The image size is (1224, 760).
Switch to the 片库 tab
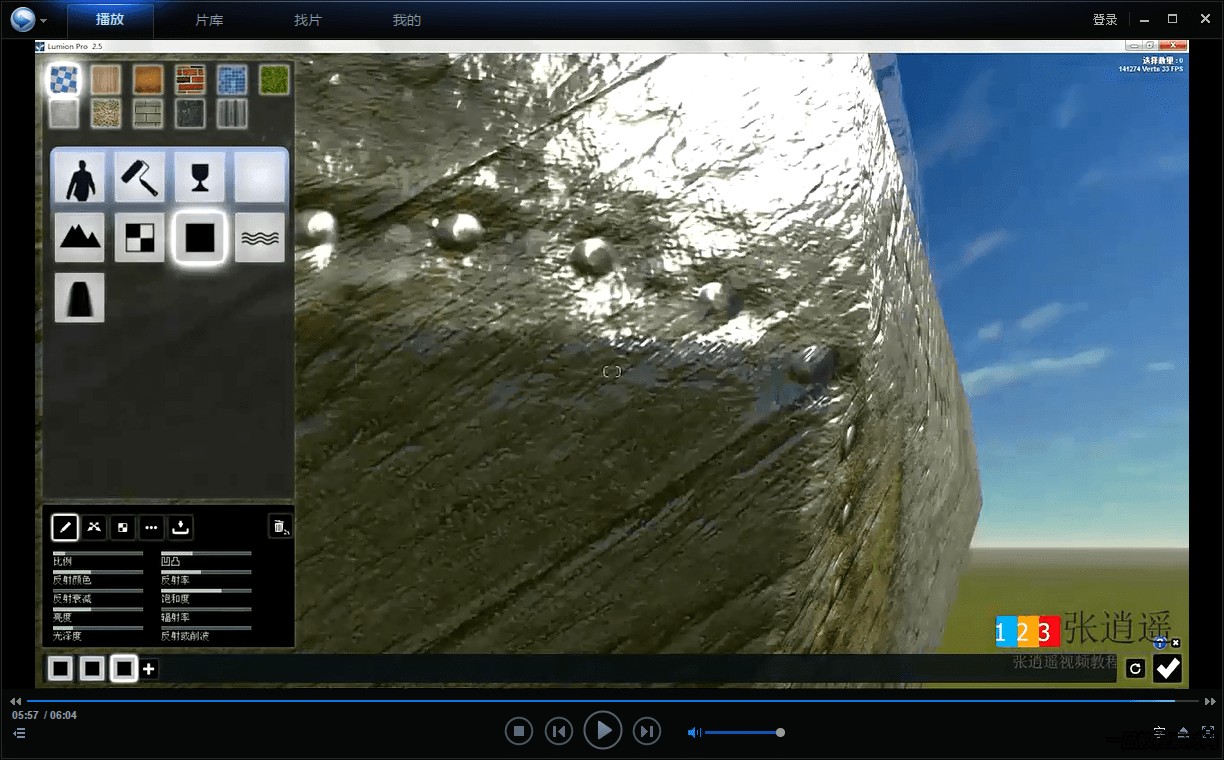coord(209,20)
